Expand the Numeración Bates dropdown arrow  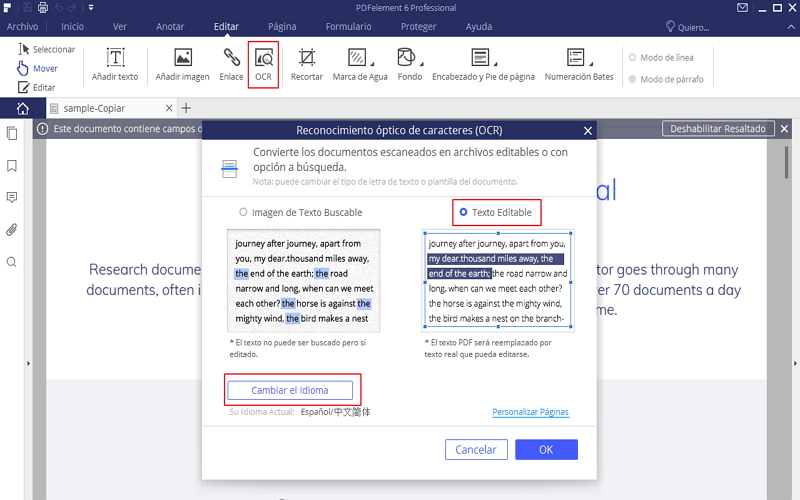(x=591, y=64)
